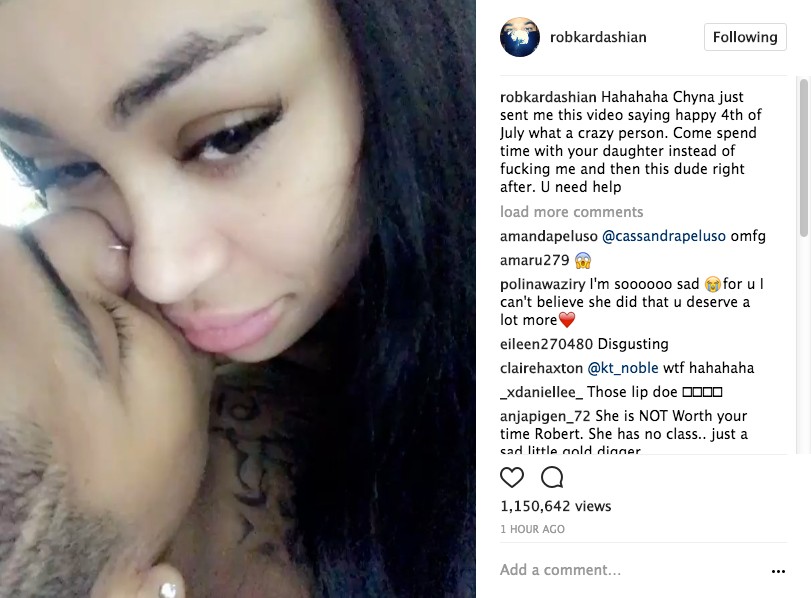This screenshot has width=811, height=598.
Task: Toggle the Following button
Action: tap(745, 37)
